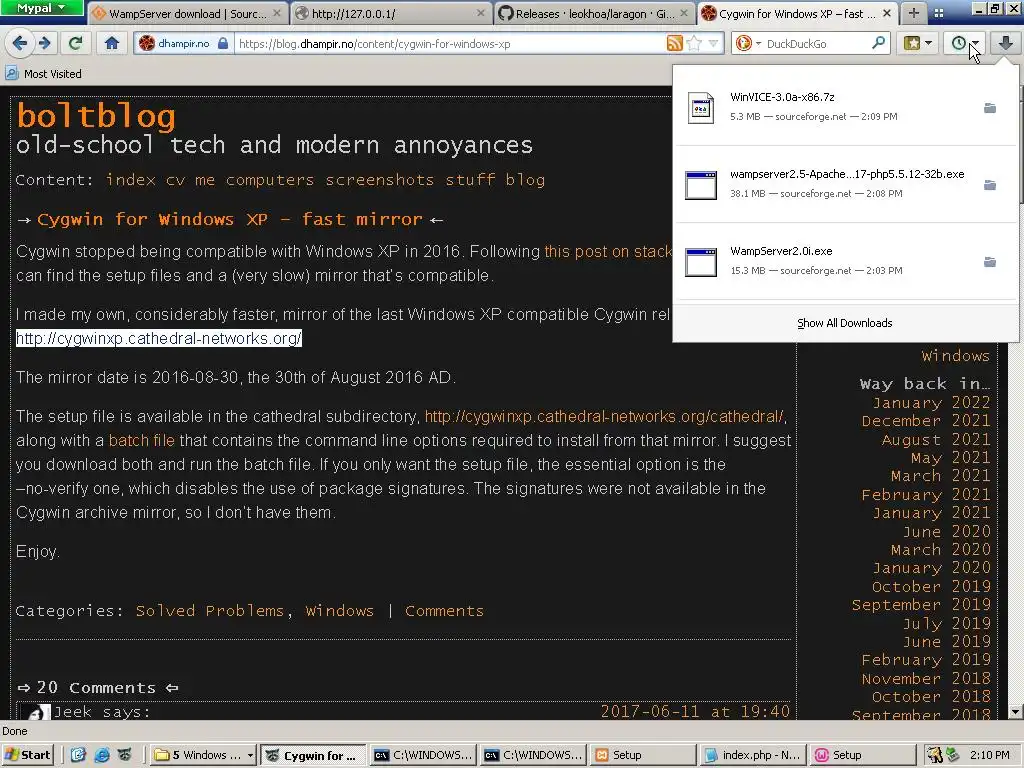Open a new tab
The width and height of the screenshot is (1024, 768).
coord(914,13)
